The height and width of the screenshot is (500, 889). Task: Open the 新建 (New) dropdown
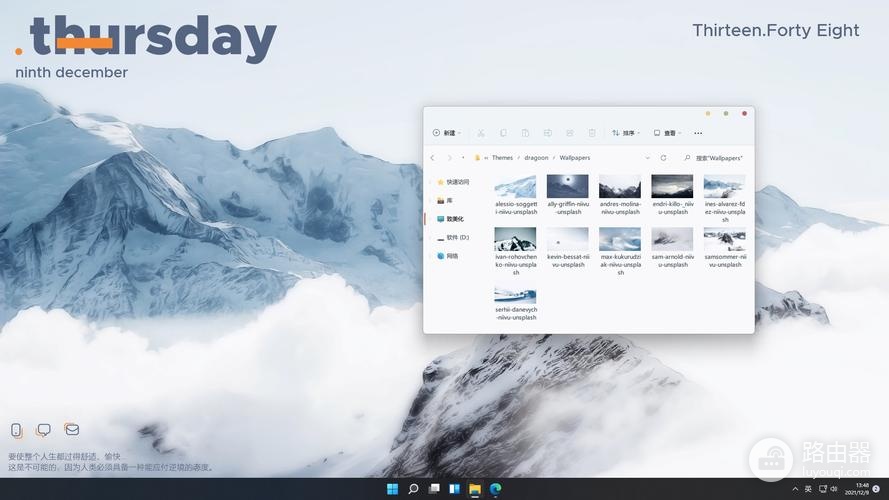pos(447,133)
